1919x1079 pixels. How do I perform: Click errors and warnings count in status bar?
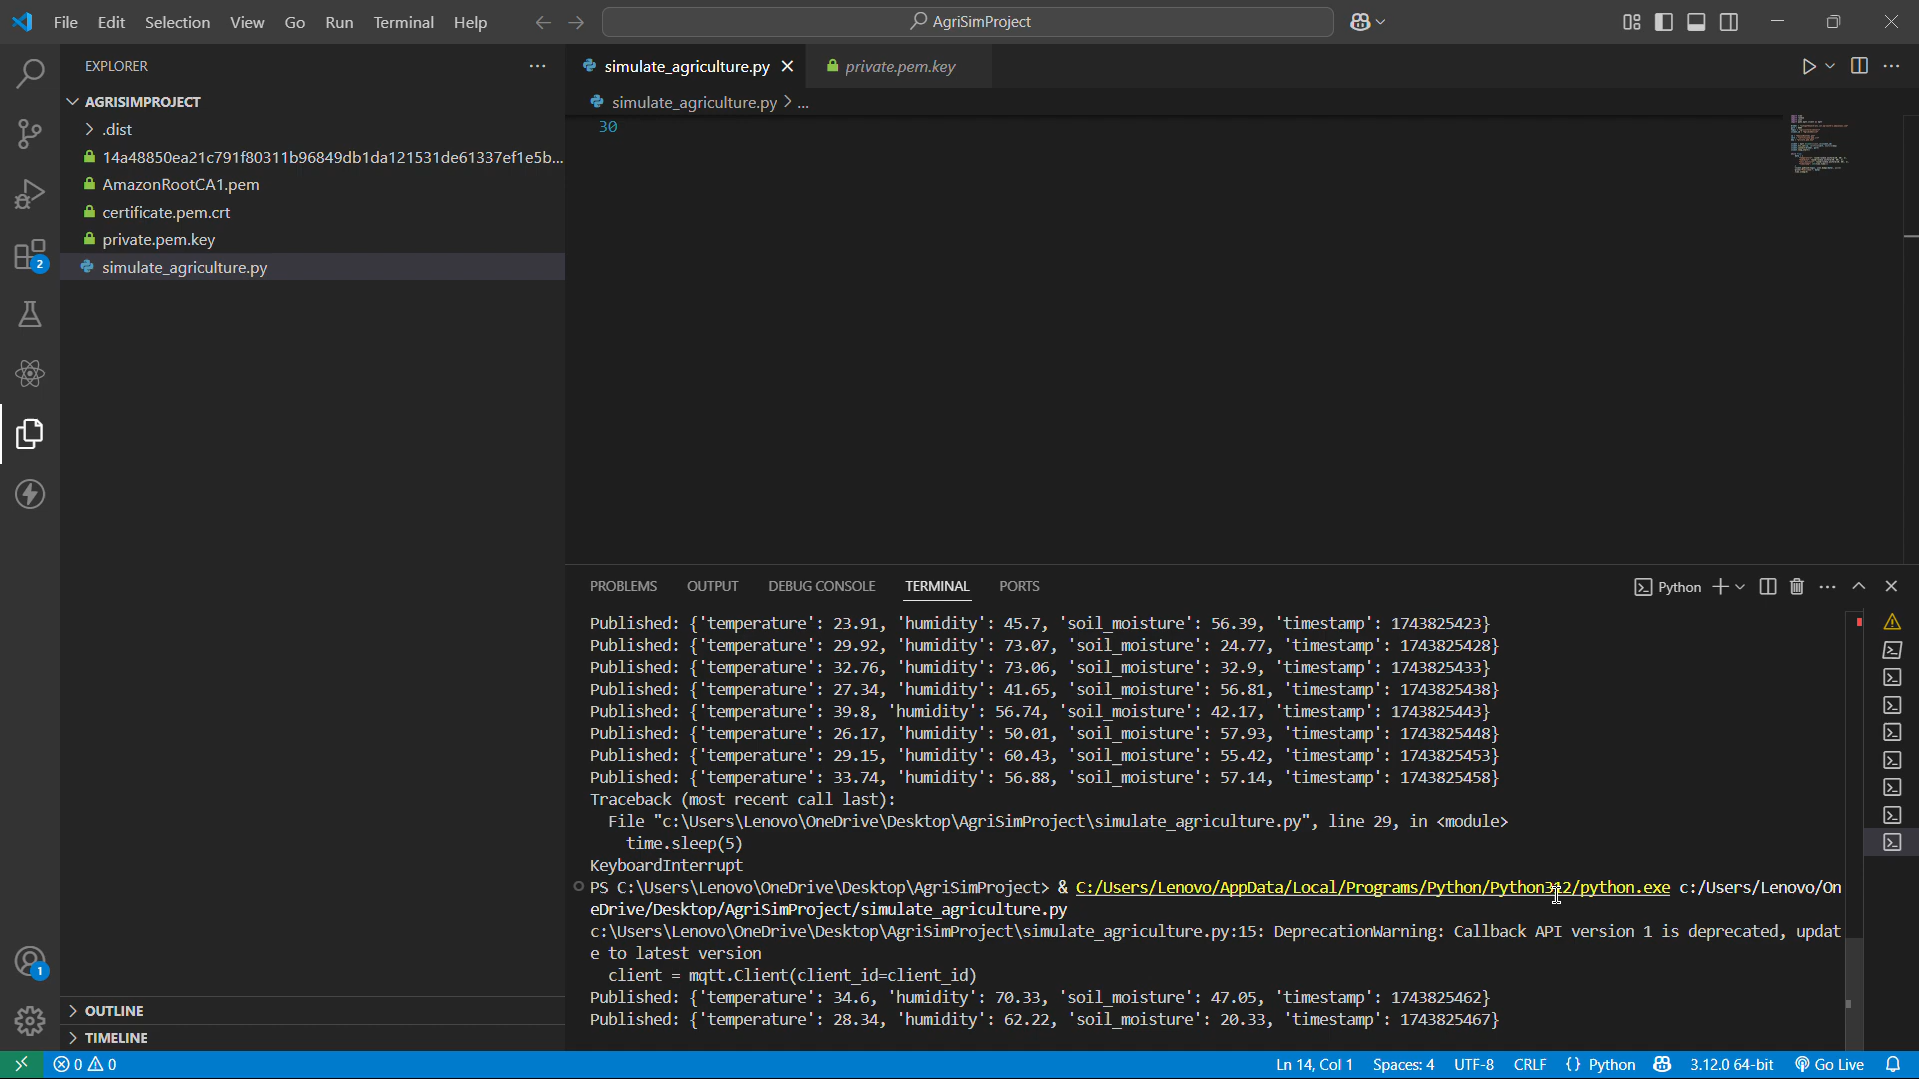tap(85, 1065)
